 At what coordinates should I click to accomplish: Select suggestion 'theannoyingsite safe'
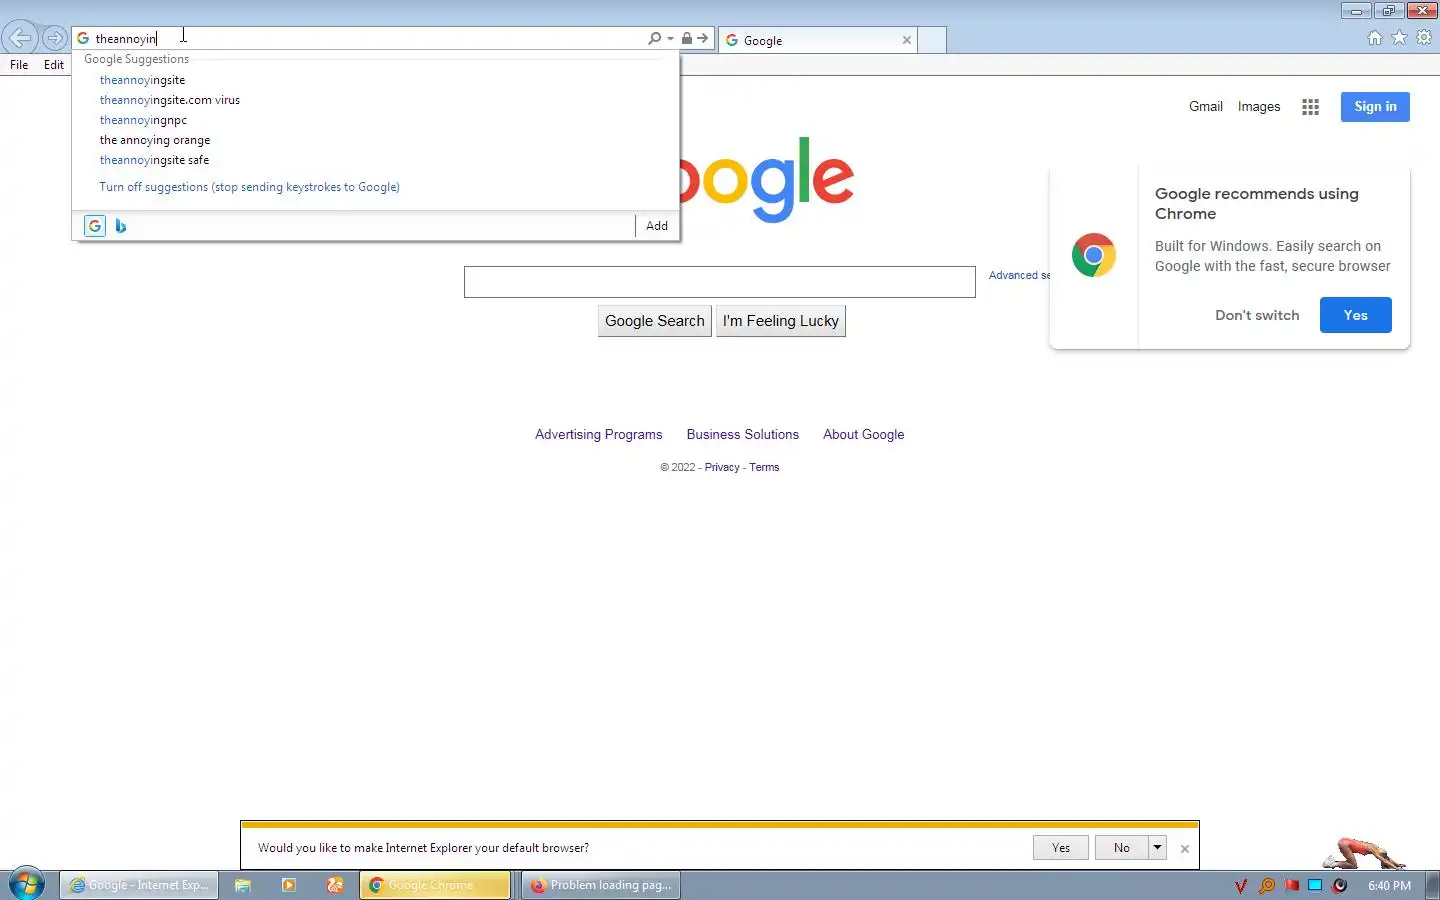click(154, 160)
